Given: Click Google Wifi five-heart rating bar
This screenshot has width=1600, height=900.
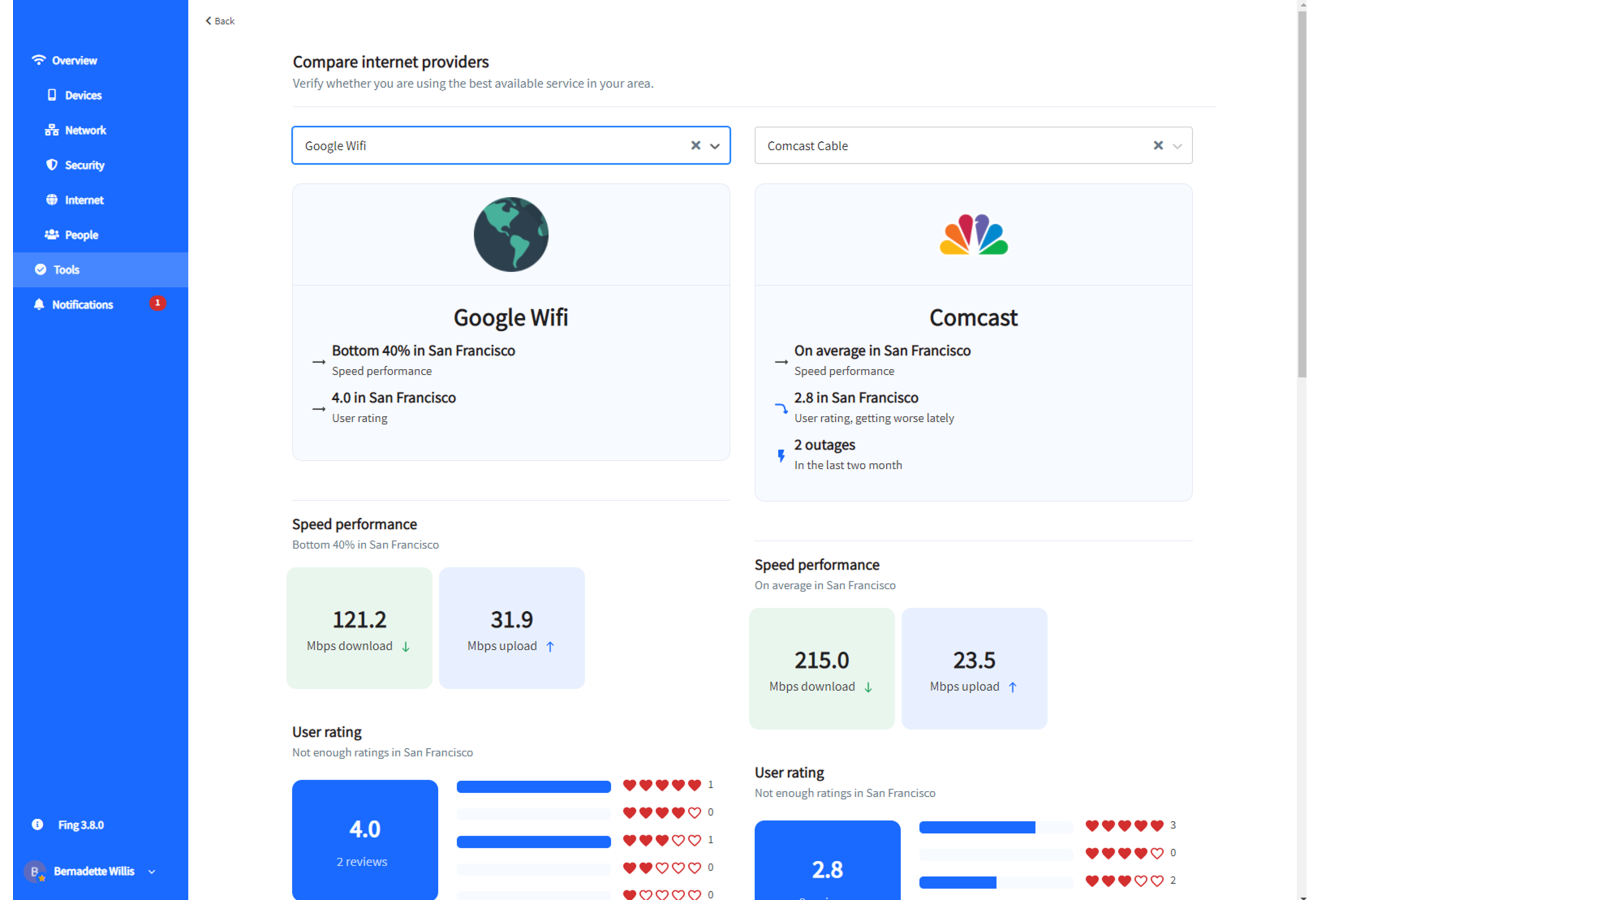Looking at the screenshot, I should tap(534, 787).
